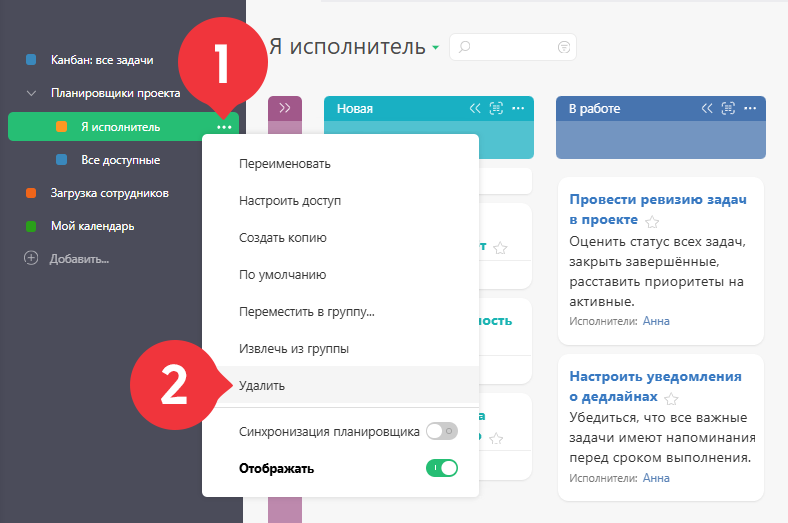Image resolution: width=788 pixels, height=523 pixels.
Task: Choose Переименовать in context menu
Action: point(284,164)
